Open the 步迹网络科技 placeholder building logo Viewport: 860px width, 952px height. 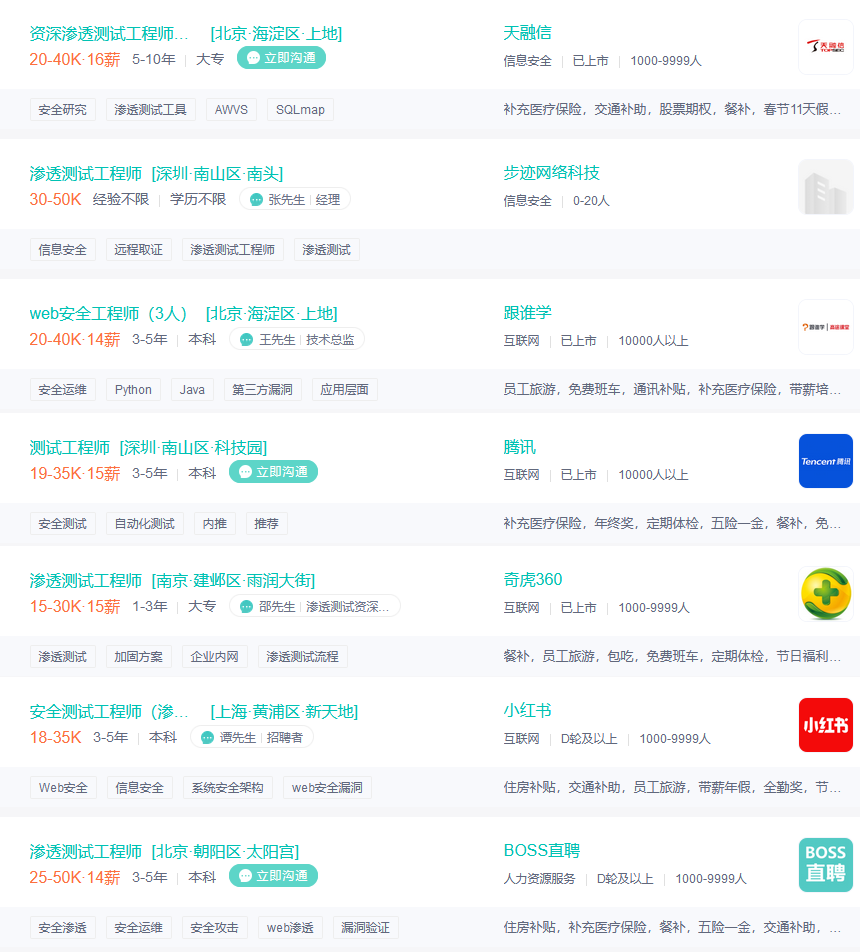825,187
